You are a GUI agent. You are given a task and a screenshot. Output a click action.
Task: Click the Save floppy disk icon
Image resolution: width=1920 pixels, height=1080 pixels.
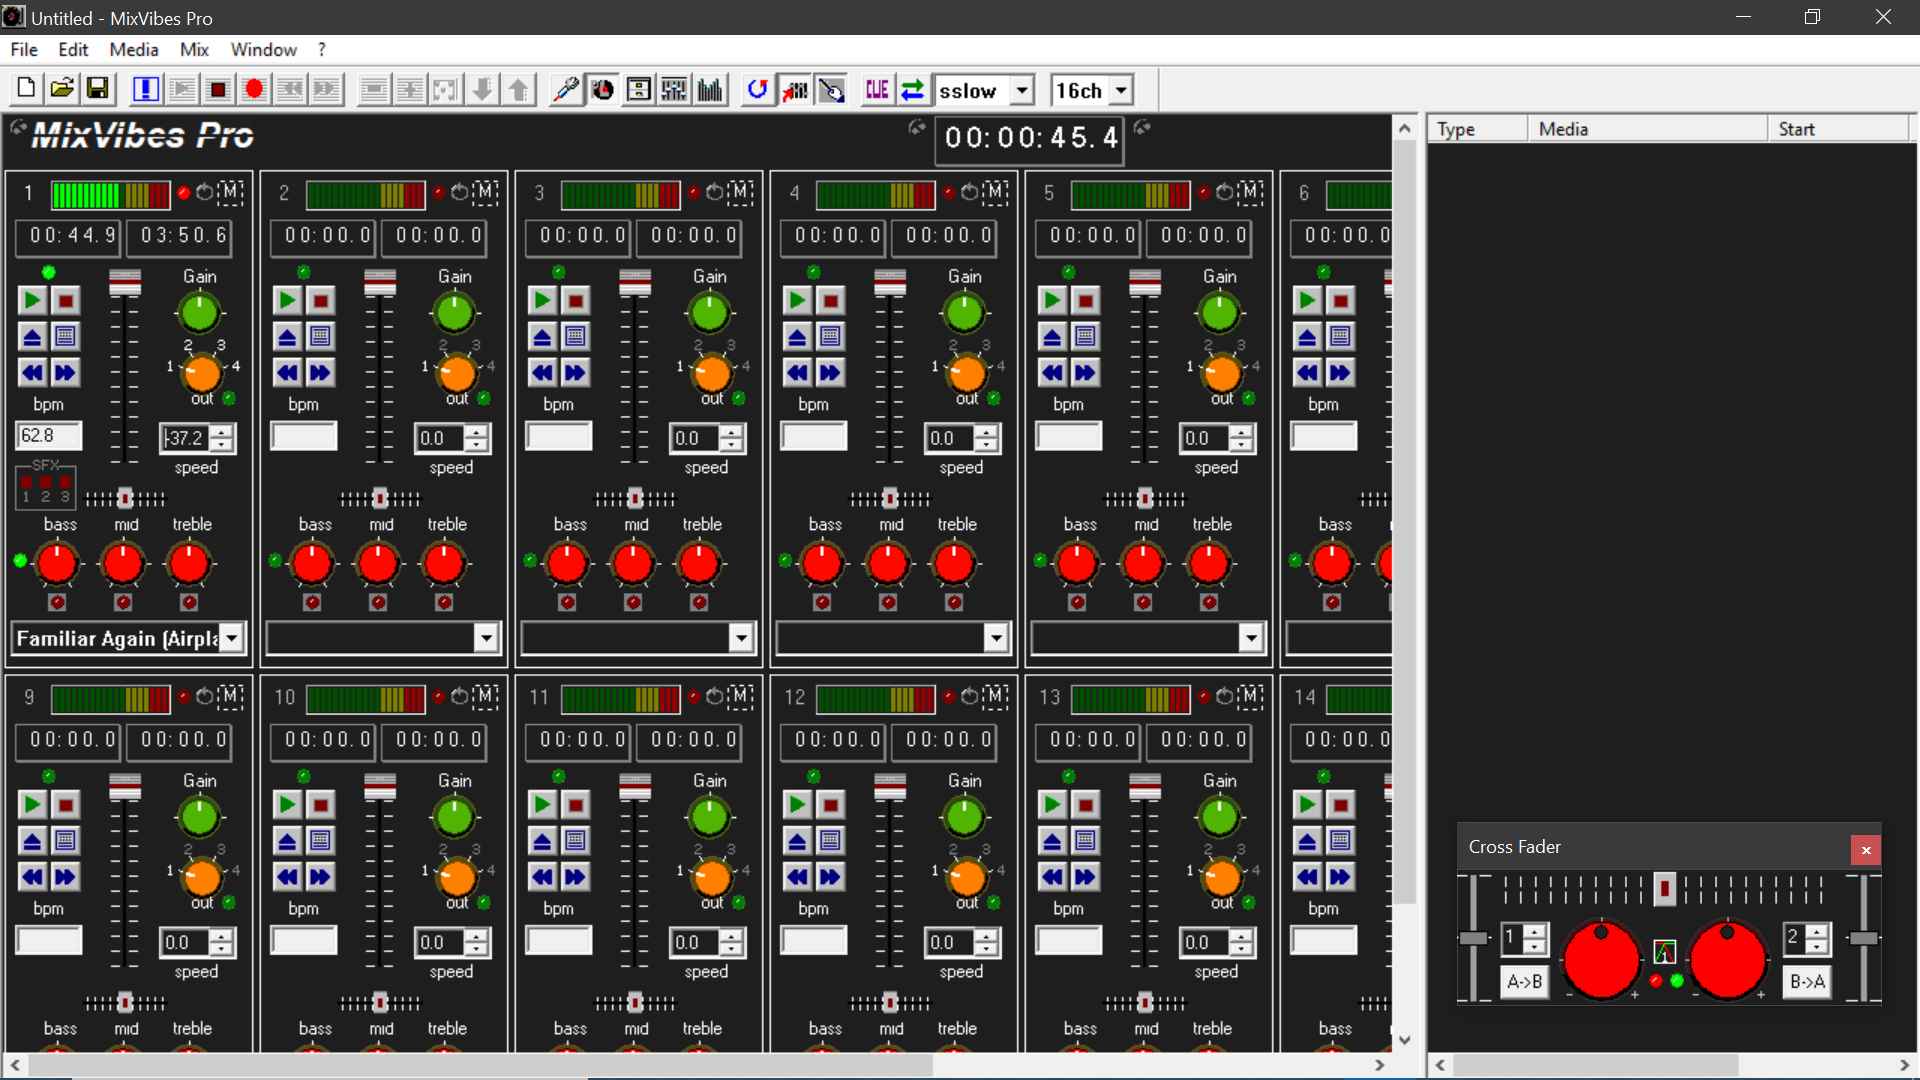[98, 90]
